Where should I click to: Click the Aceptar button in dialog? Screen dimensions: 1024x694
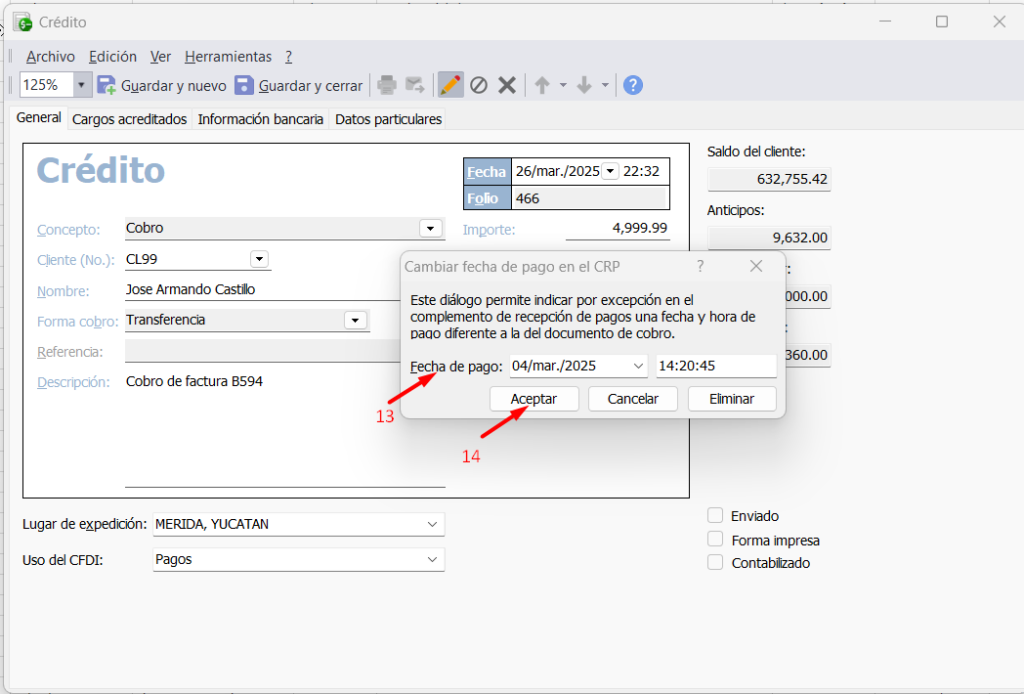pos(536,399)
